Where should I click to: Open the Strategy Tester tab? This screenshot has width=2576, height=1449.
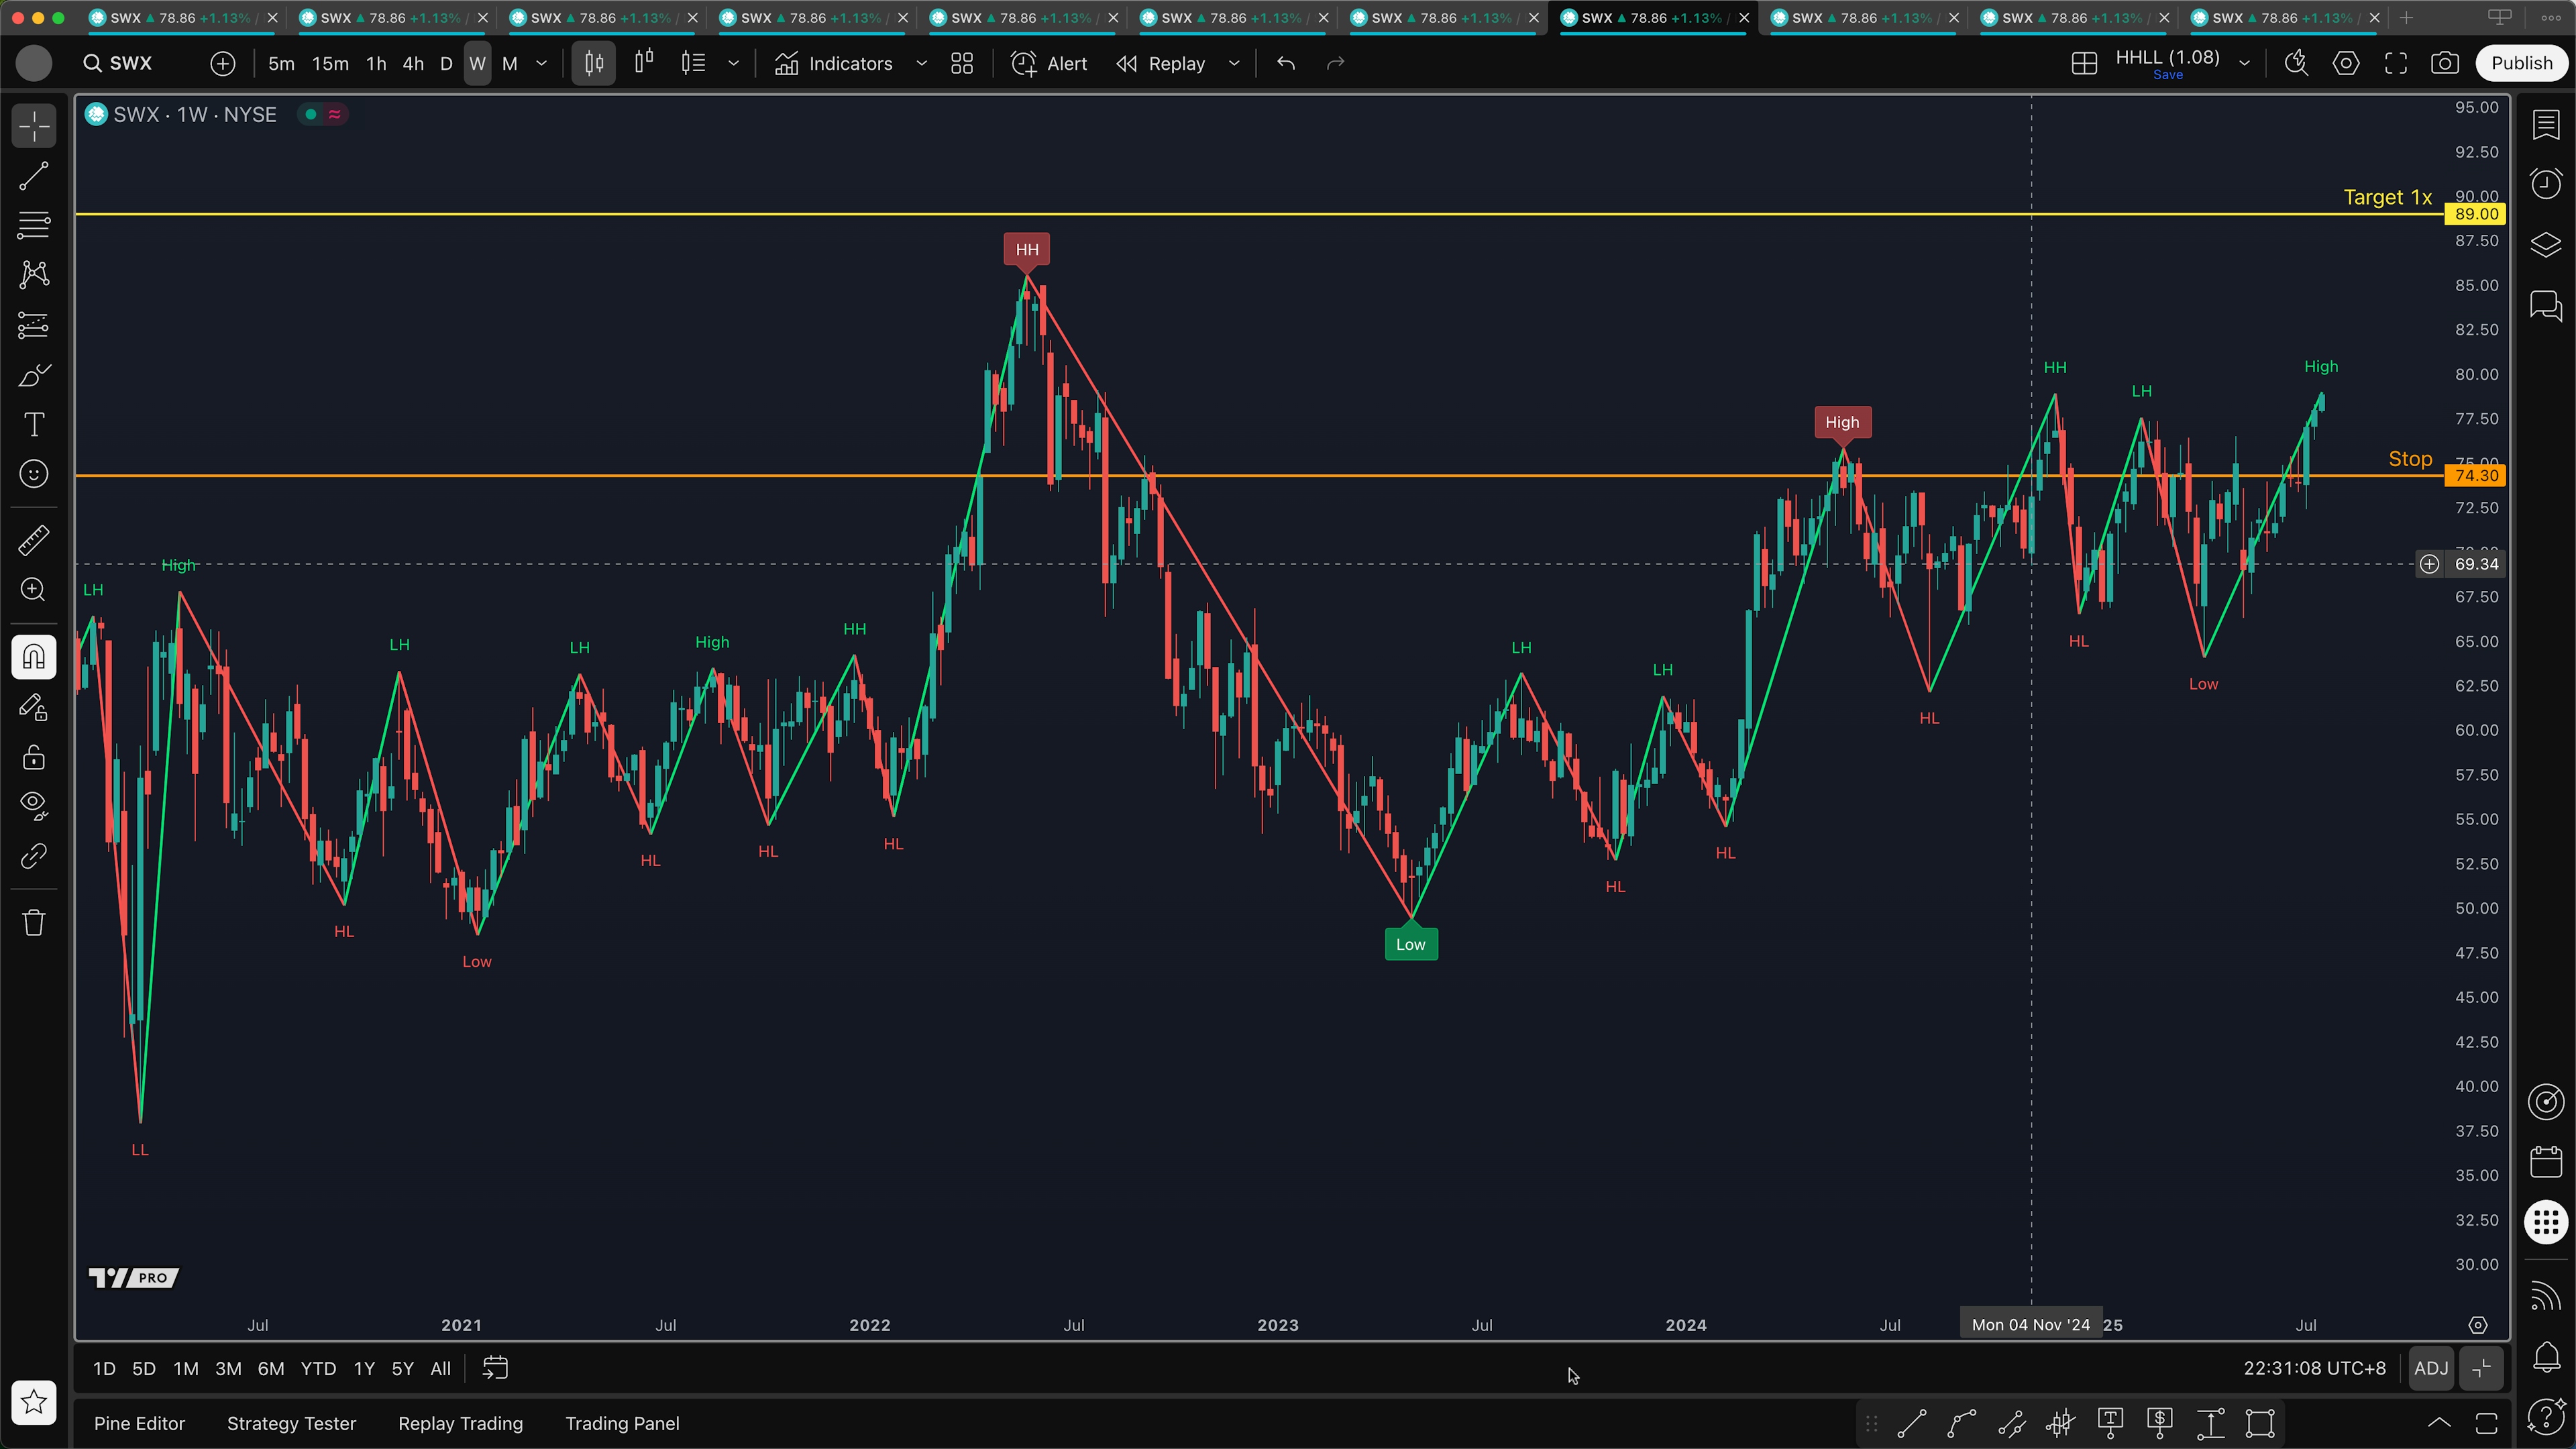[291, 1424]
